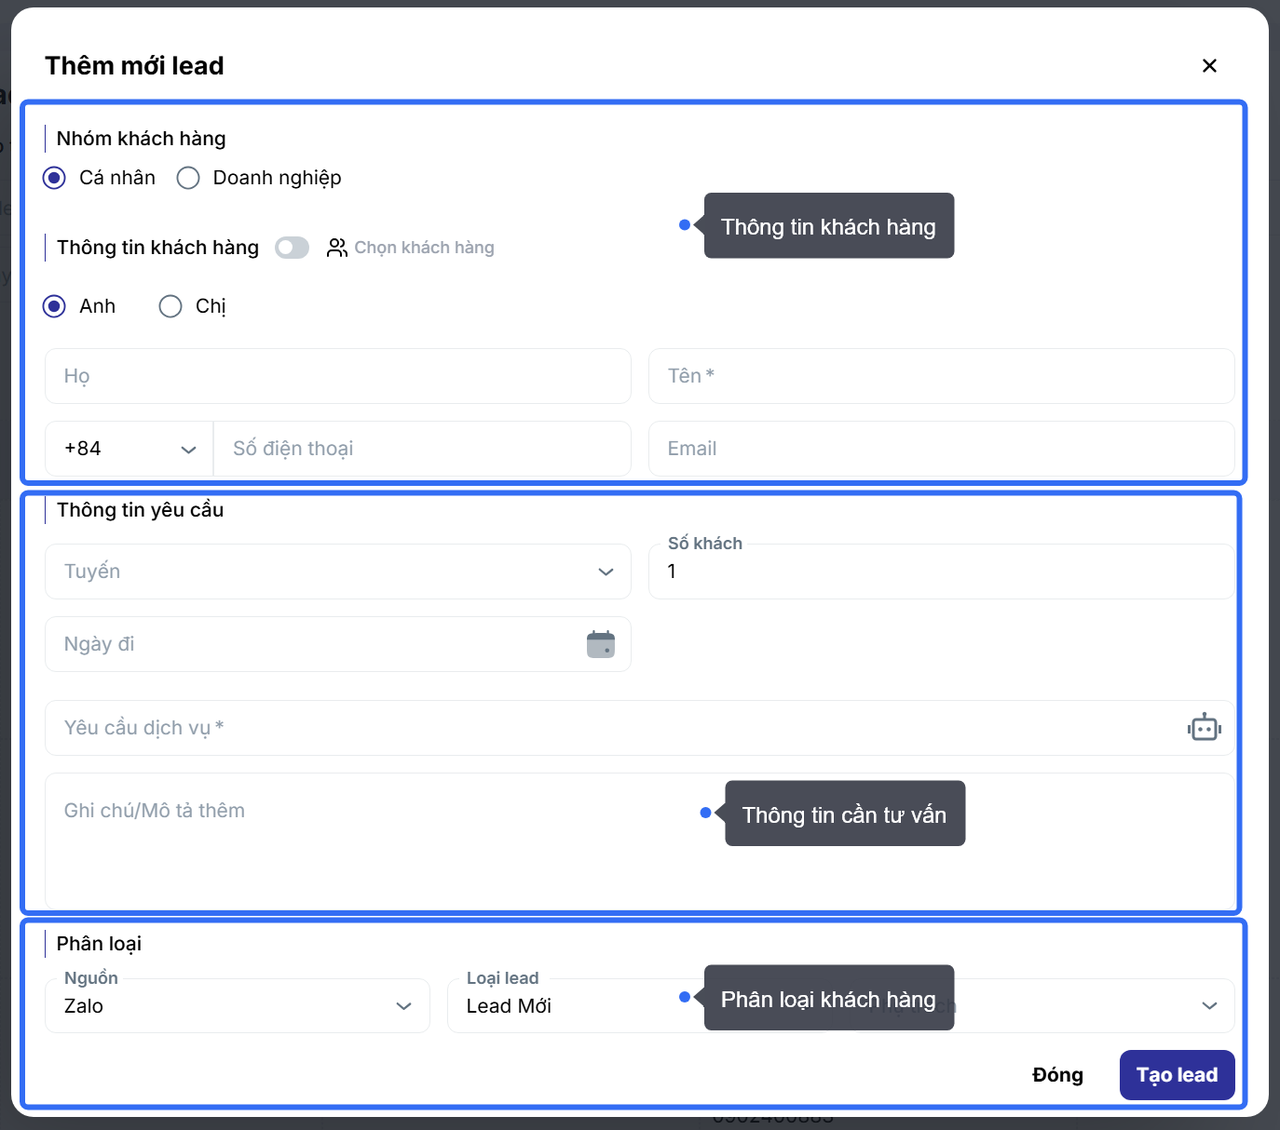Click the Phân loại section heading

pos(99,944)
